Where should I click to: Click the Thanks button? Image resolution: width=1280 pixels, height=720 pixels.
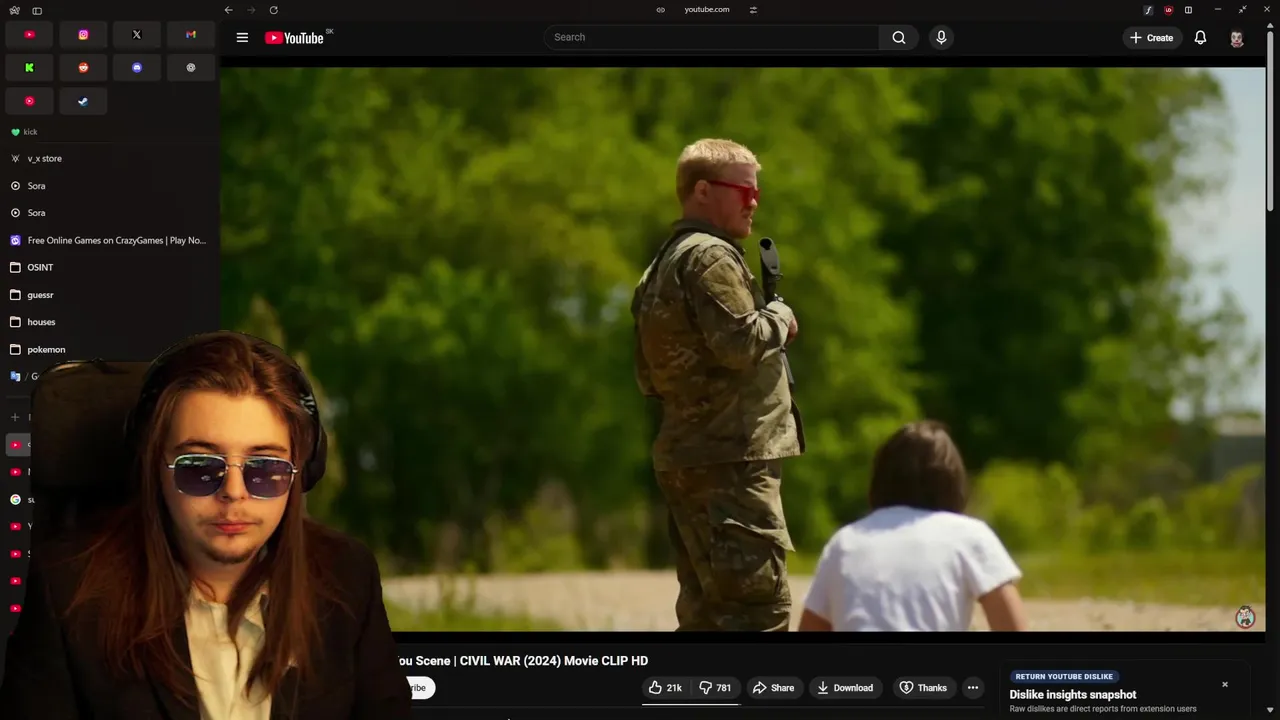[923, 688]
